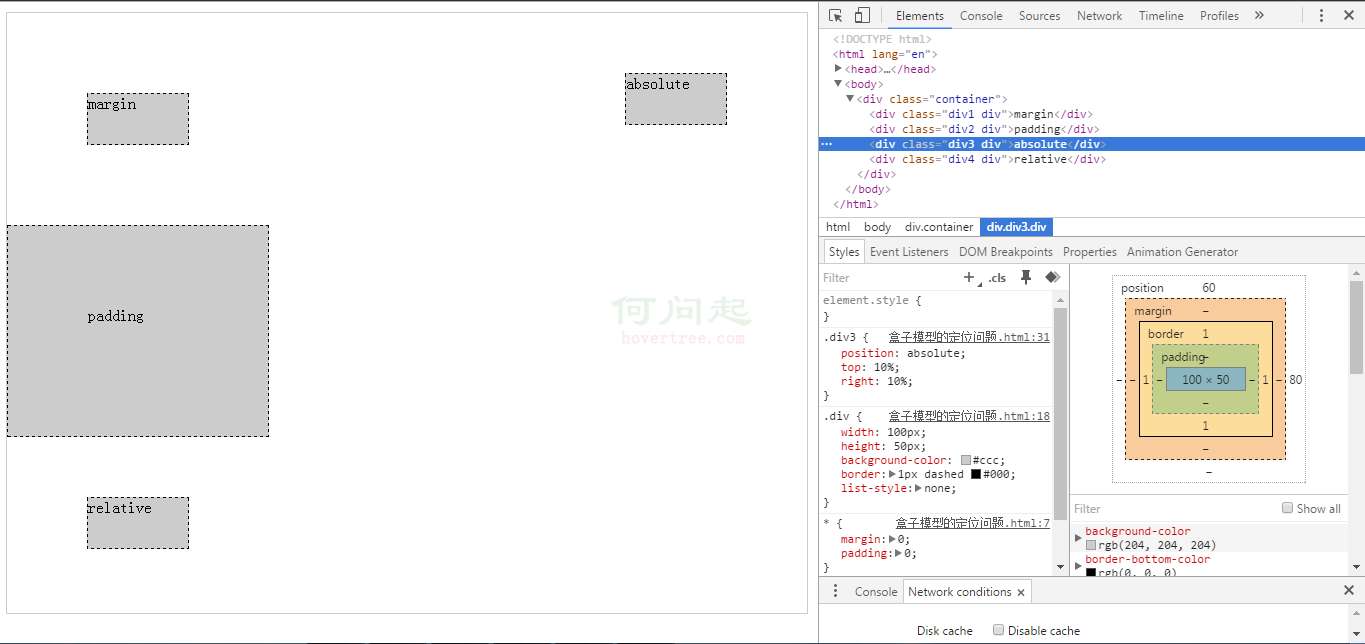
Task: Show more DevTools tabs with chevron
Action: [1259, 16]
